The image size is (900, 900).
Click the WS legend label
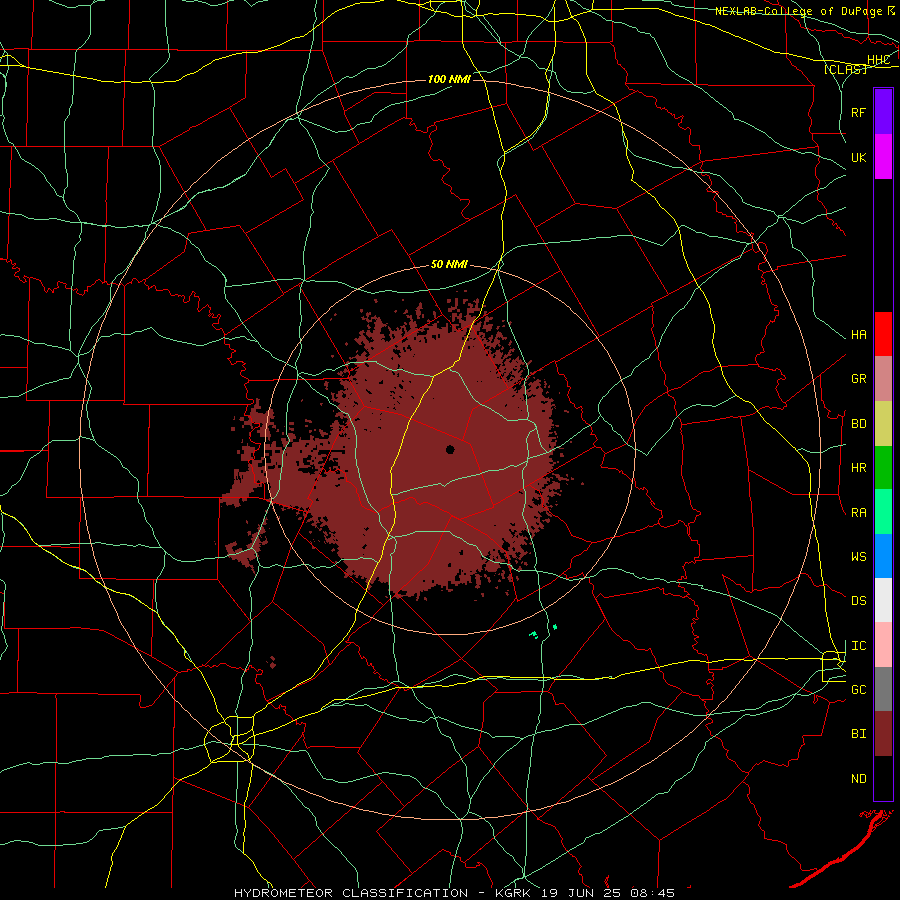click(858, 557)
